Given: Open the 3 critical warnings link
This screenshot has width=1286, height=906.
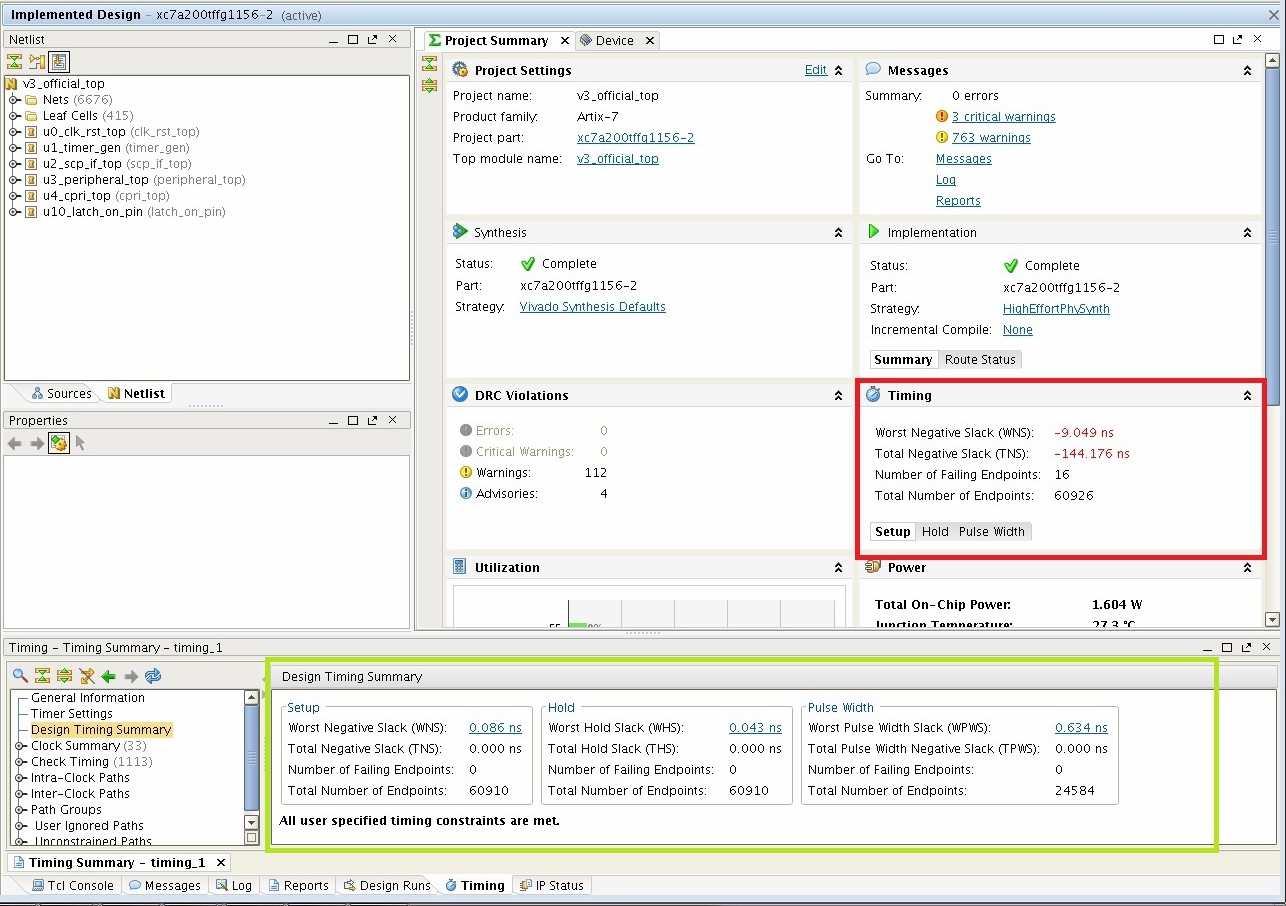Looking at the screenshot, I should coord(1003,117).
